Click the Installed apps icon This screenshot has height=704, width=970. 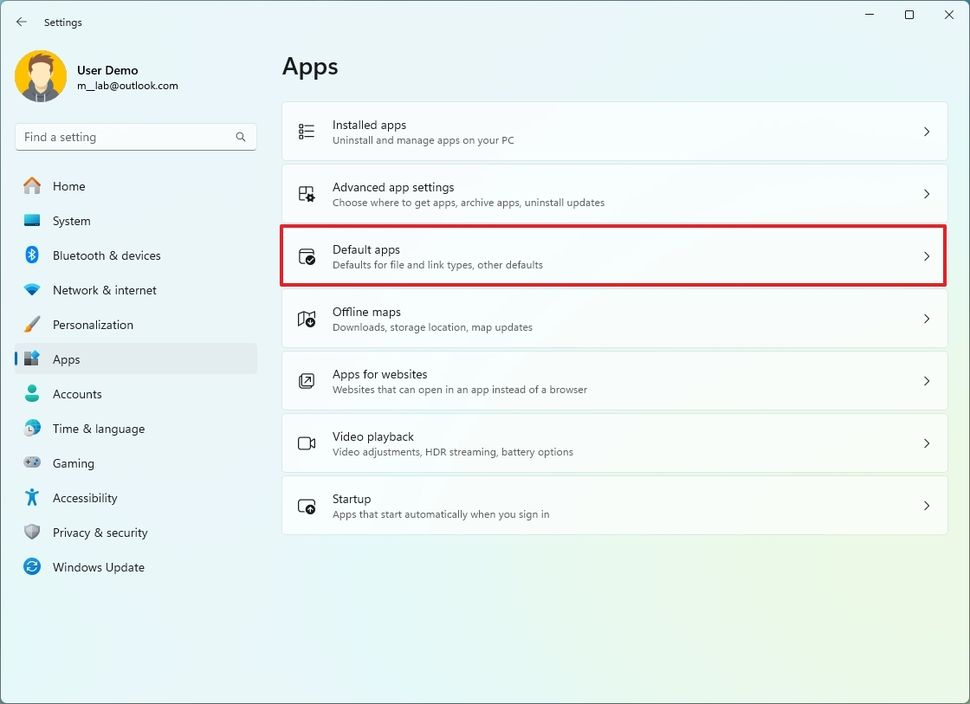[x=307, y=131]
